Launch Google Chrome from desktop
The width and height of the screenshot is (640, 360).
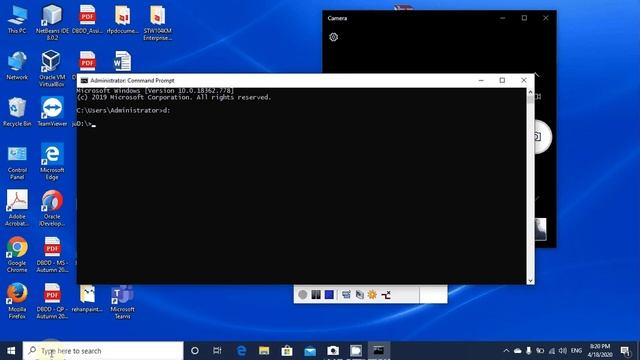pos(17,255)
